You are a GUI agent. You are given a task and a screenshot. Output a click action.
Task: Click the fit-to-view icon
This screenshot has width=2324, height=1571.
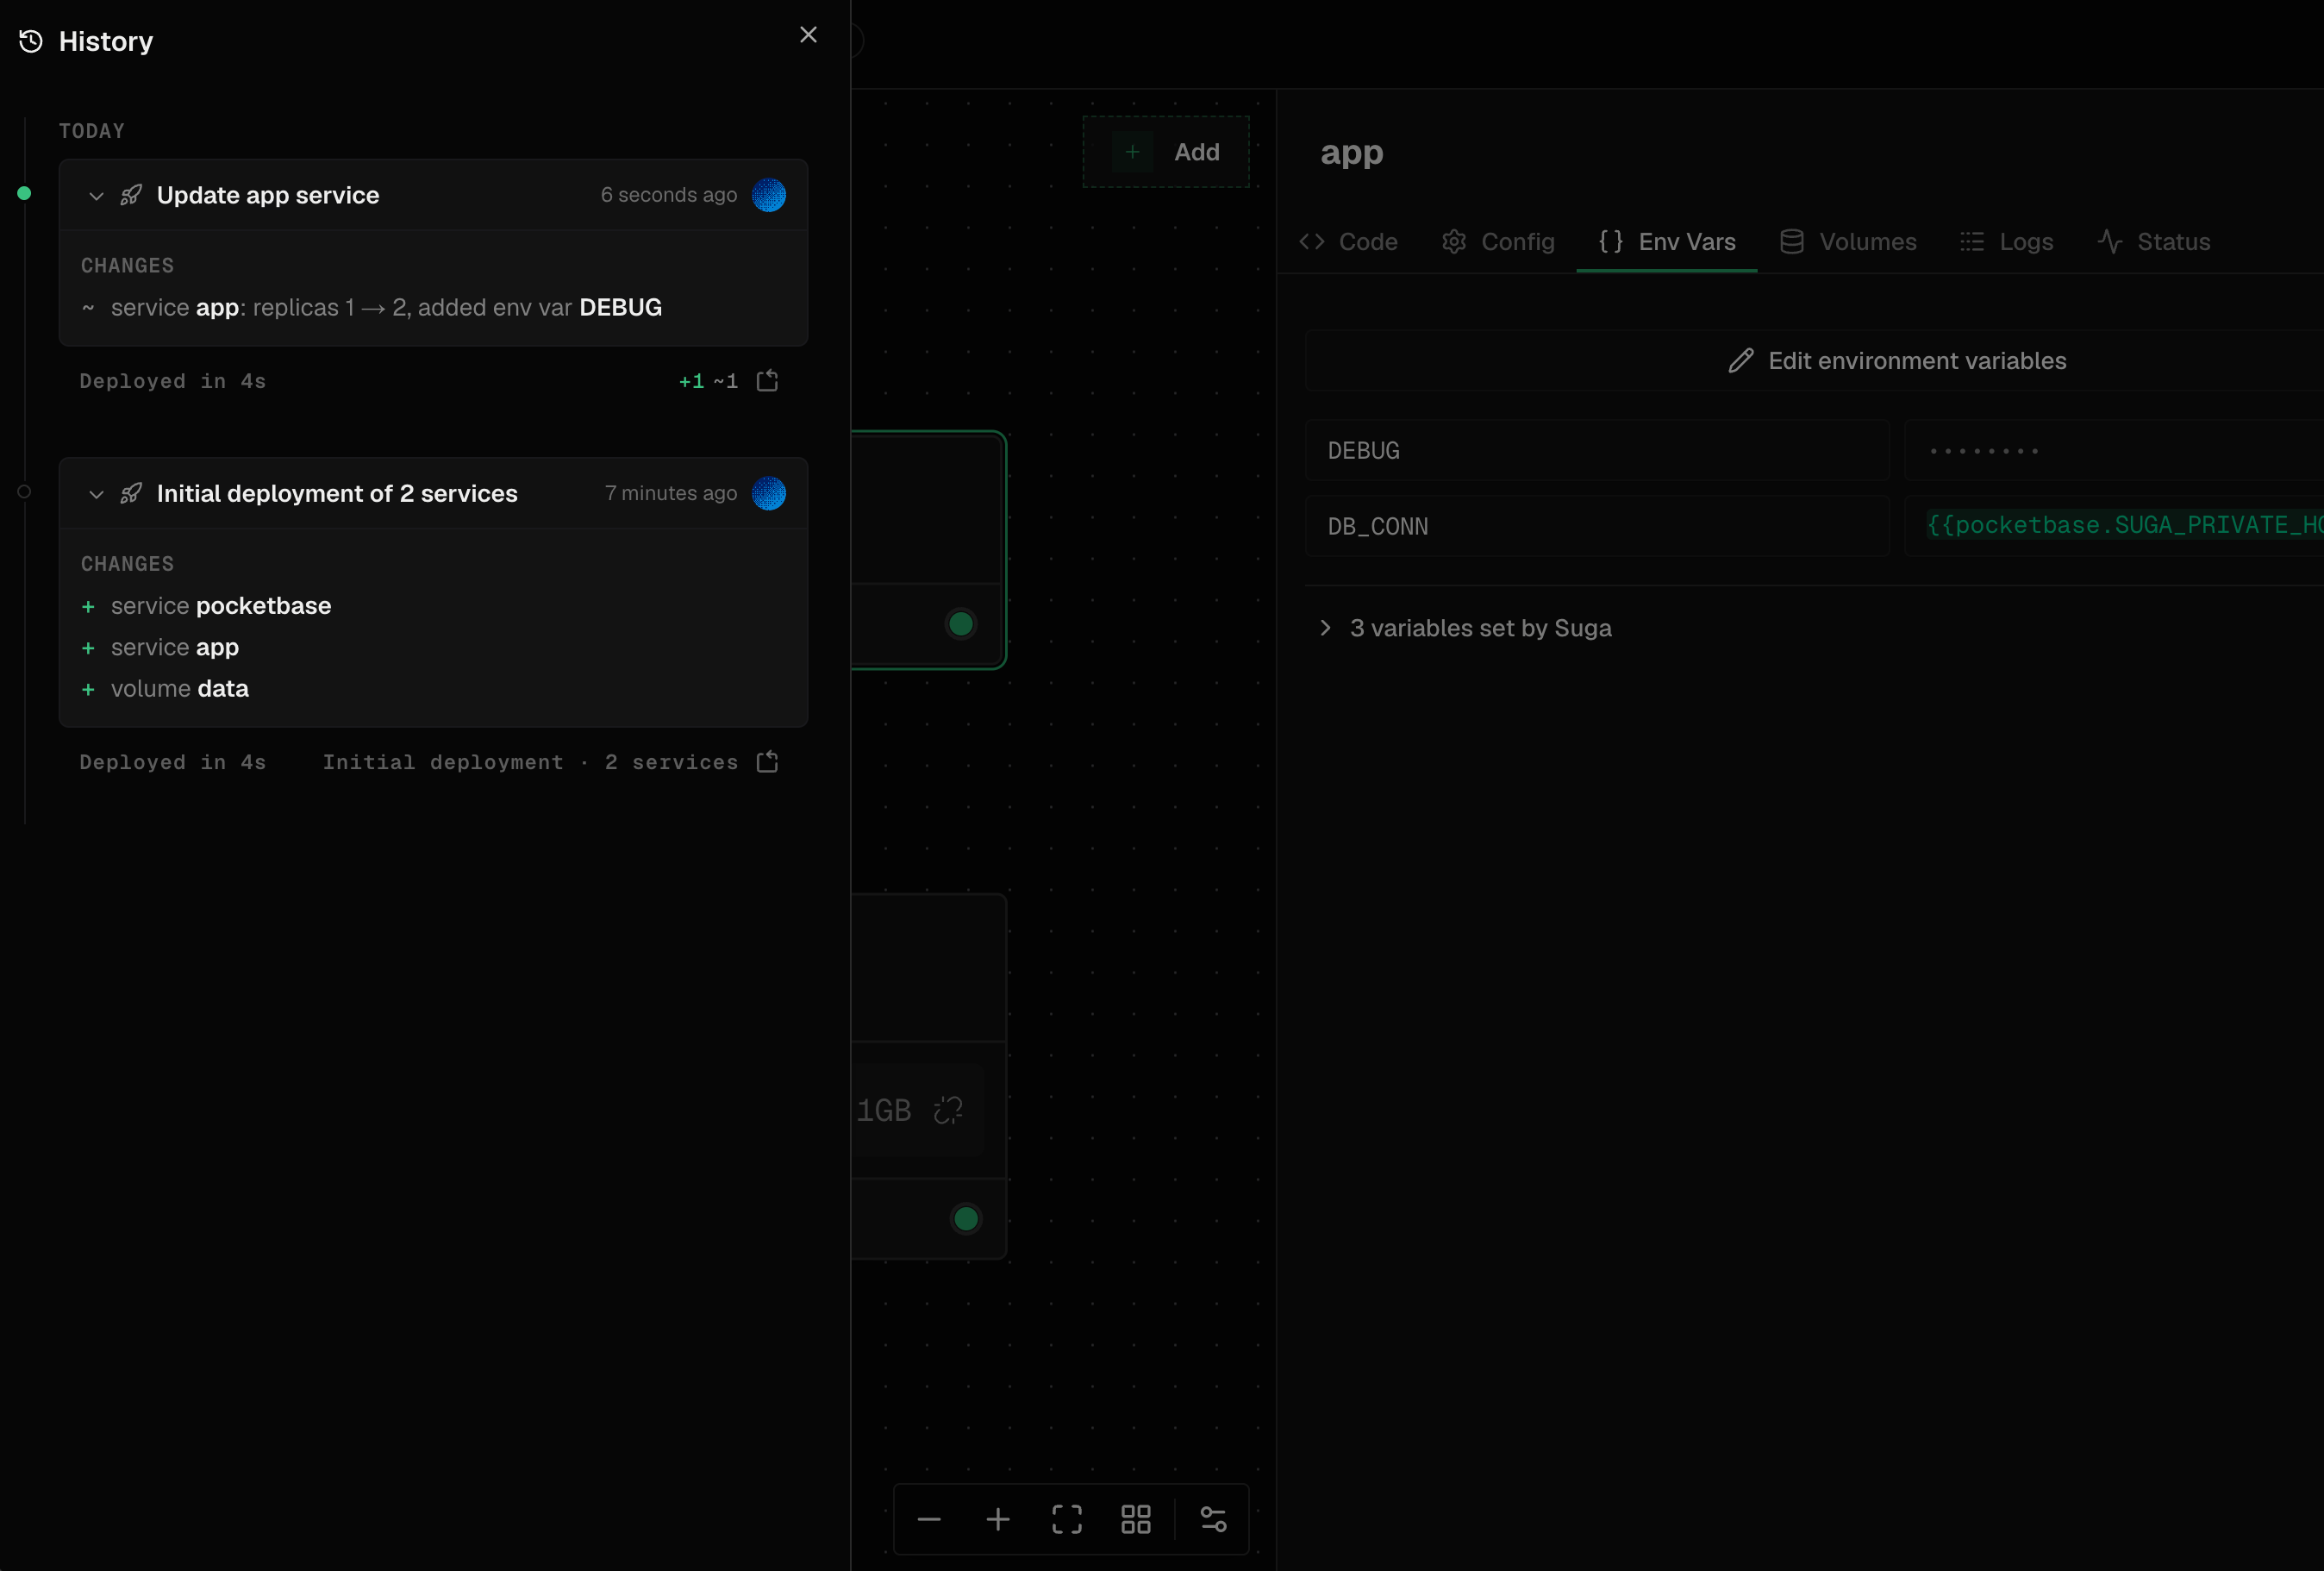pos(1067,1520)
